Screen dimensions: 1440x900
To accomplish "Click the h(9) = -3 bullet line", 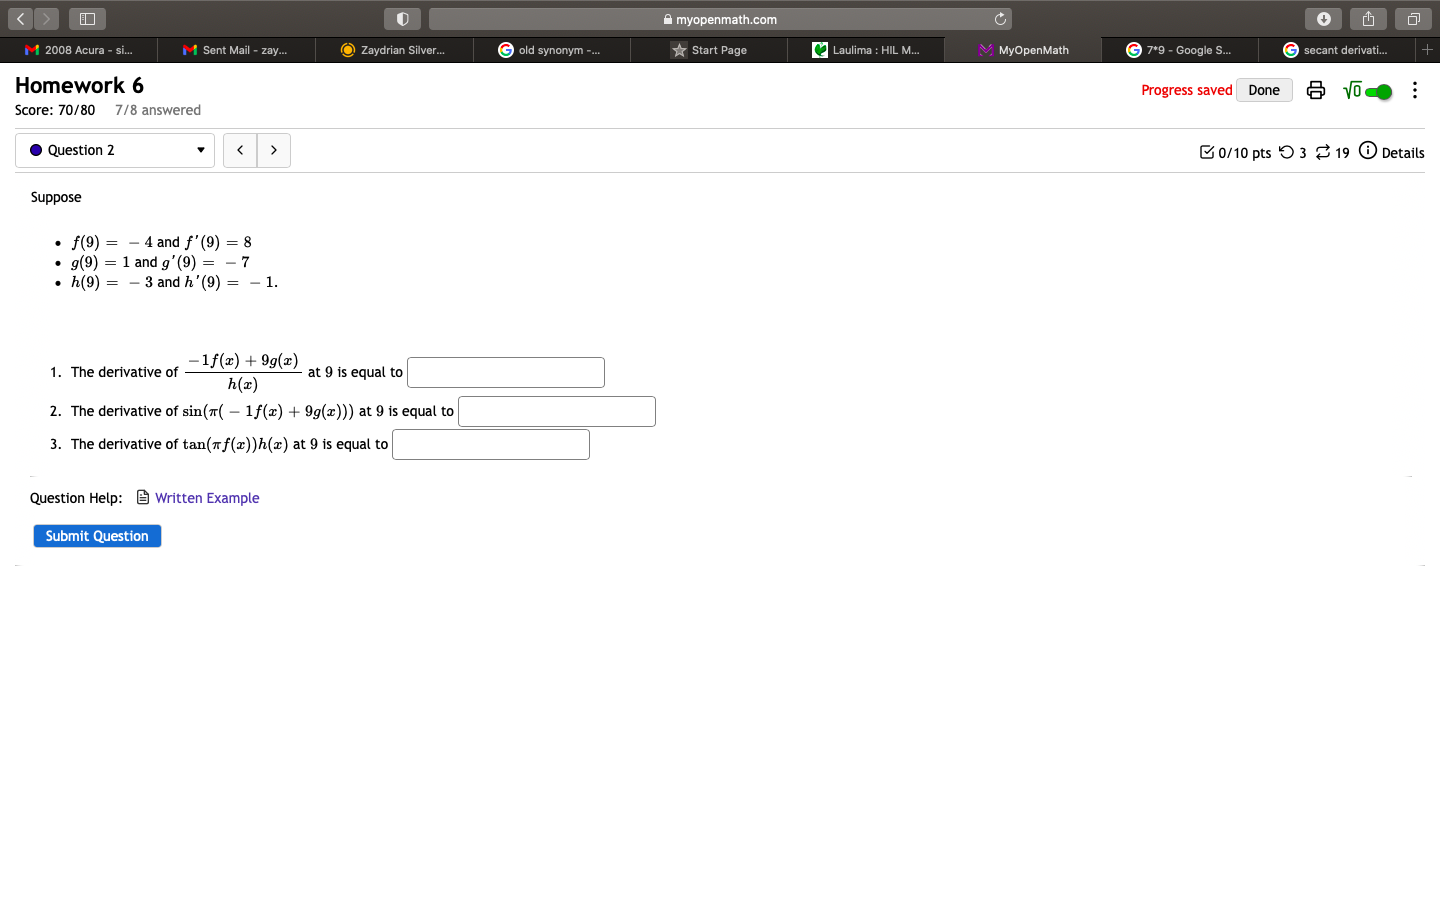I will 174,282.
